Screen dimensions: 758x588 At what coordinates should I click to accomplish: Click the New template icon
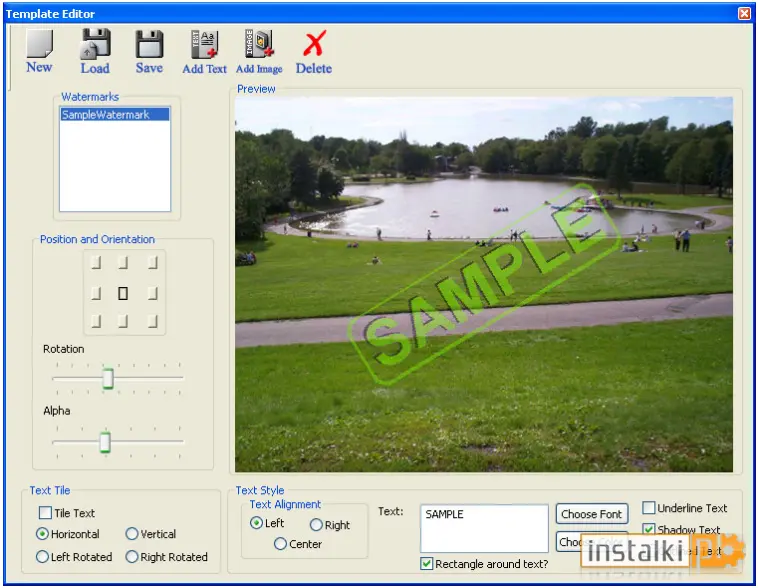point(39,50)
